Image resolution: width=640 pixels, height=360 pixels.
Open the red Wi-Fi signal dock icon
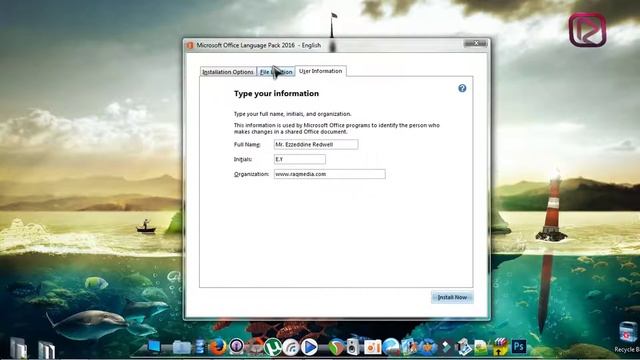tap(291, 347)
